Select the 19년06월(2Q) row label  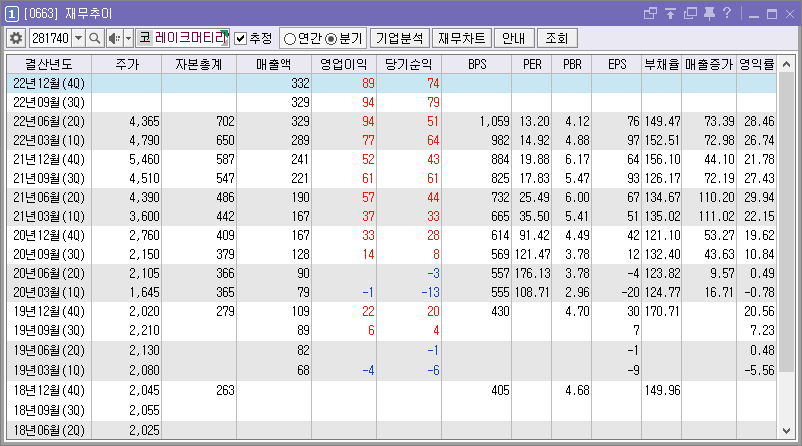pyautogui.click(x=49, y=350)
